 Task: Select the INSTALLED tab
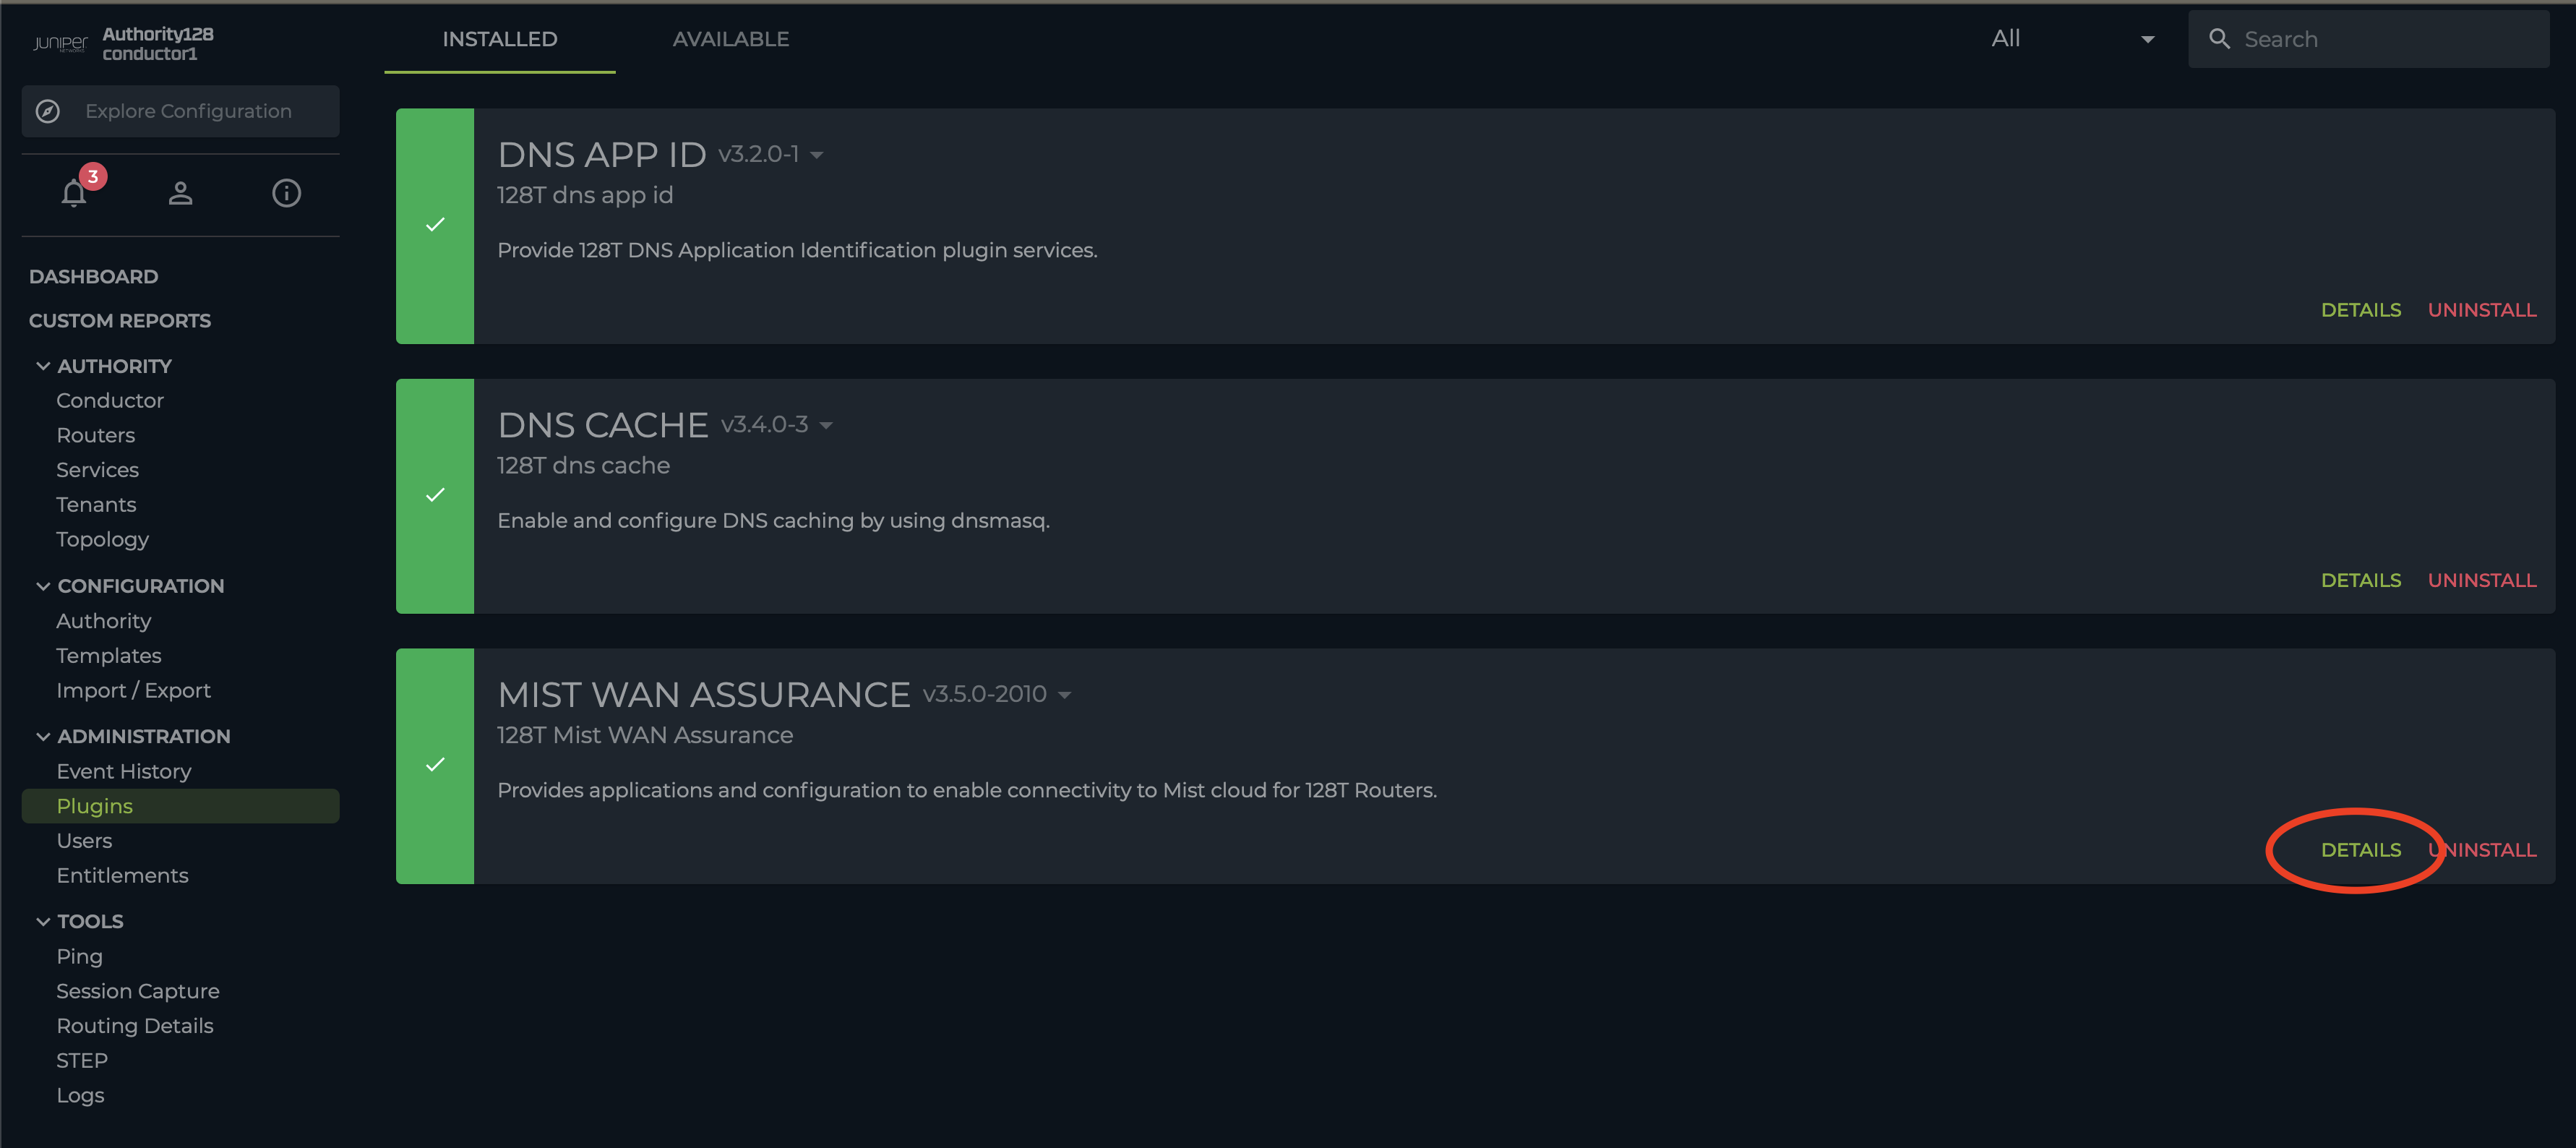pos(499,39)
